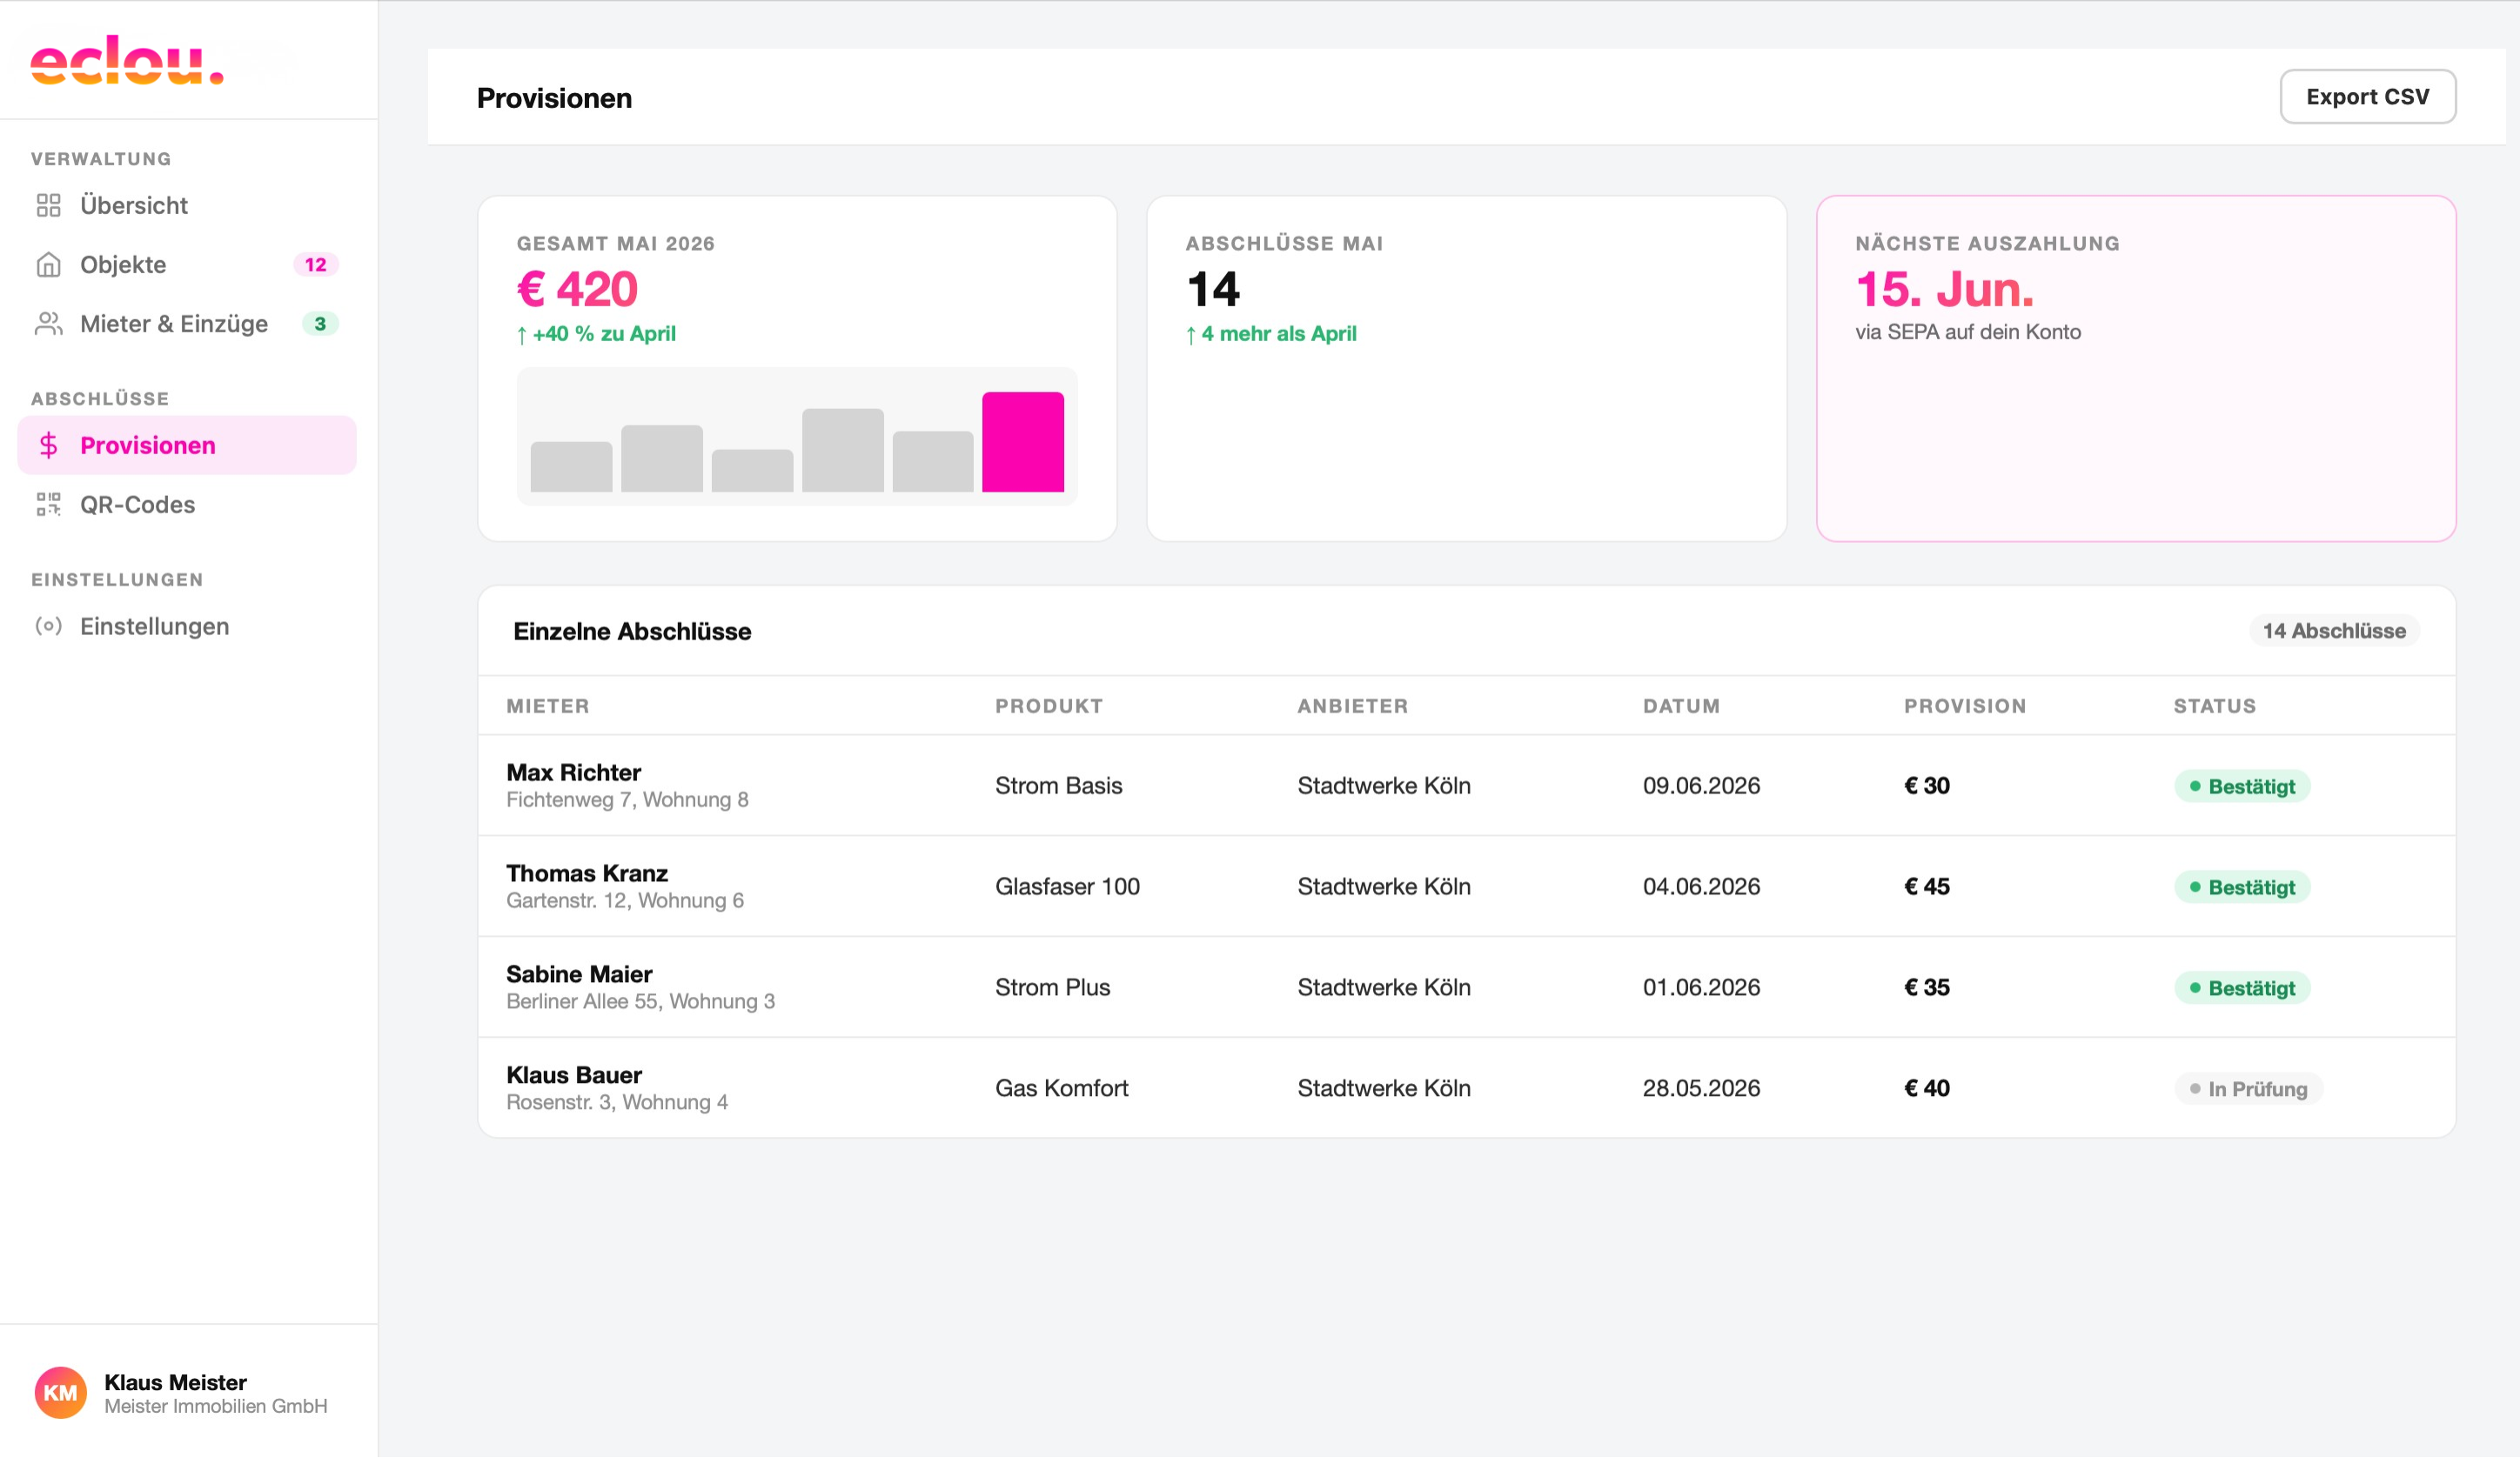Click the pink May bar in chart
Image resolution: width=2520 pixels, height=1458 pixels.
click(x=1022, y=442)
